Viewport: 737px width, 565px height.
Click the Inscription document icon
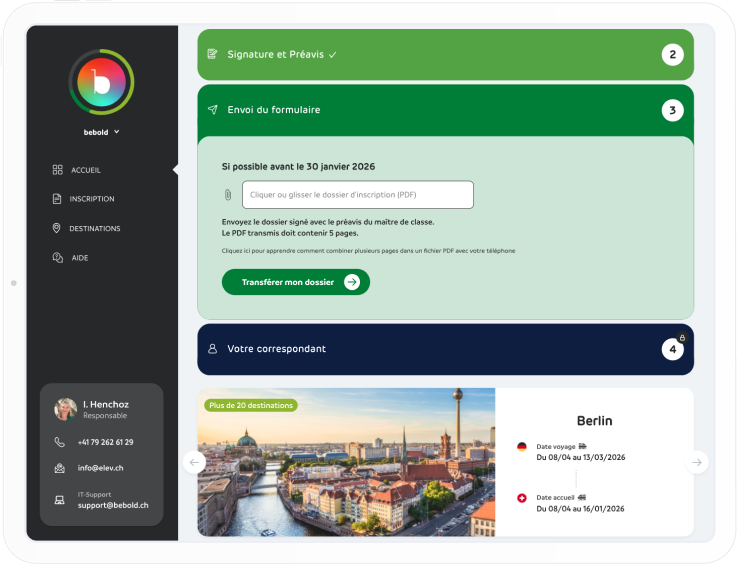coord(57,199)
